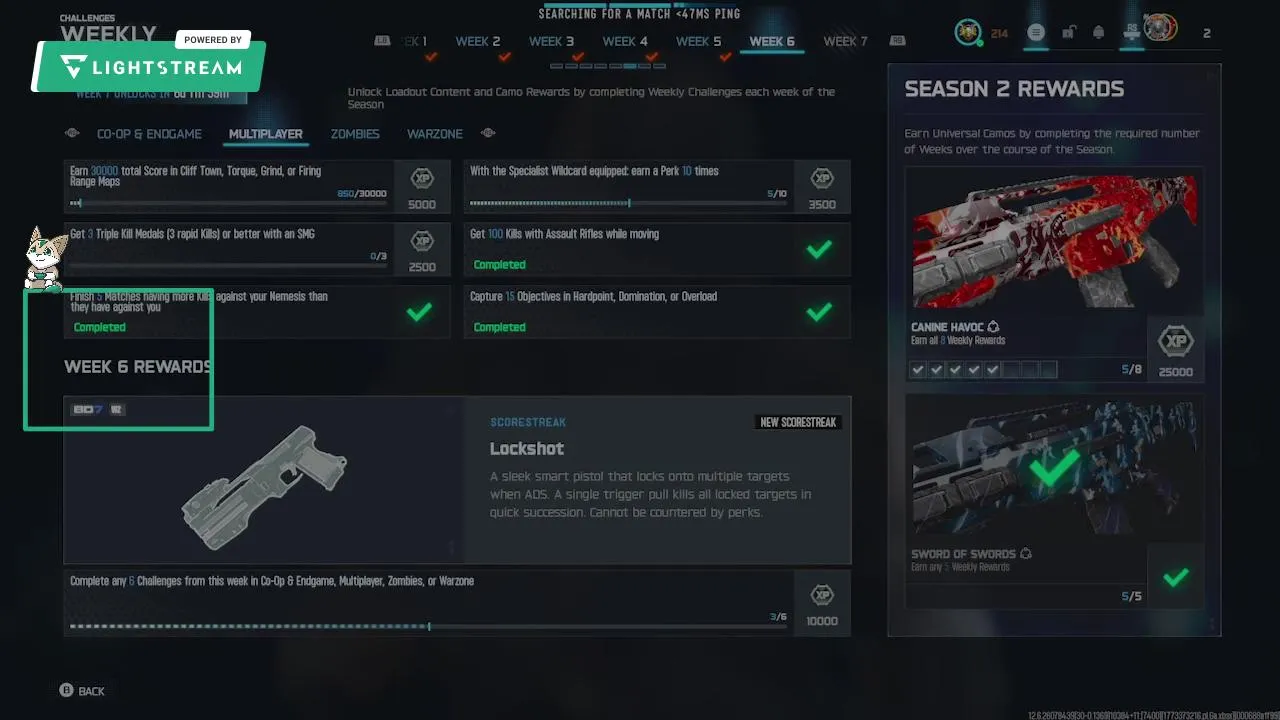Viewport: 1280px width, 720px height.
Task: Cycle to previous category with left arrow beside Co-op
Action: coord(72,133)
